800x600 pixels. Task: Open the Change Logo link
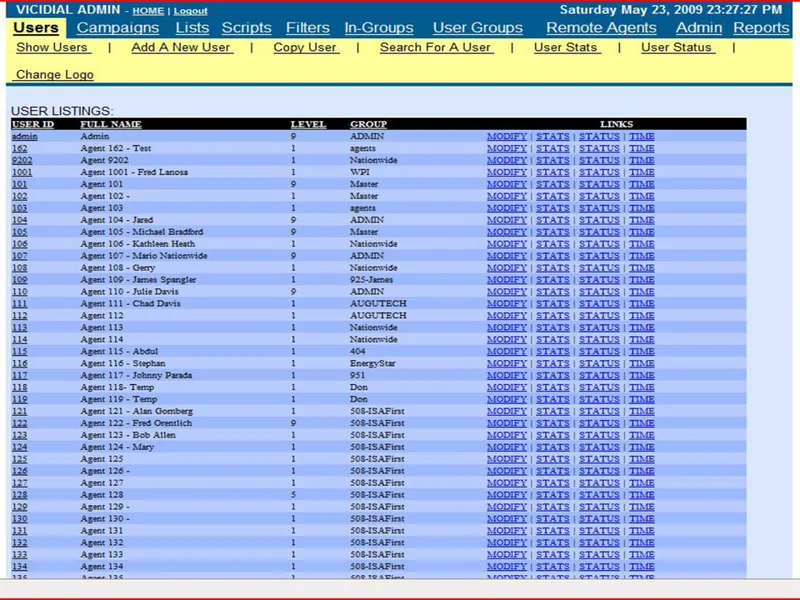point(55,74)
